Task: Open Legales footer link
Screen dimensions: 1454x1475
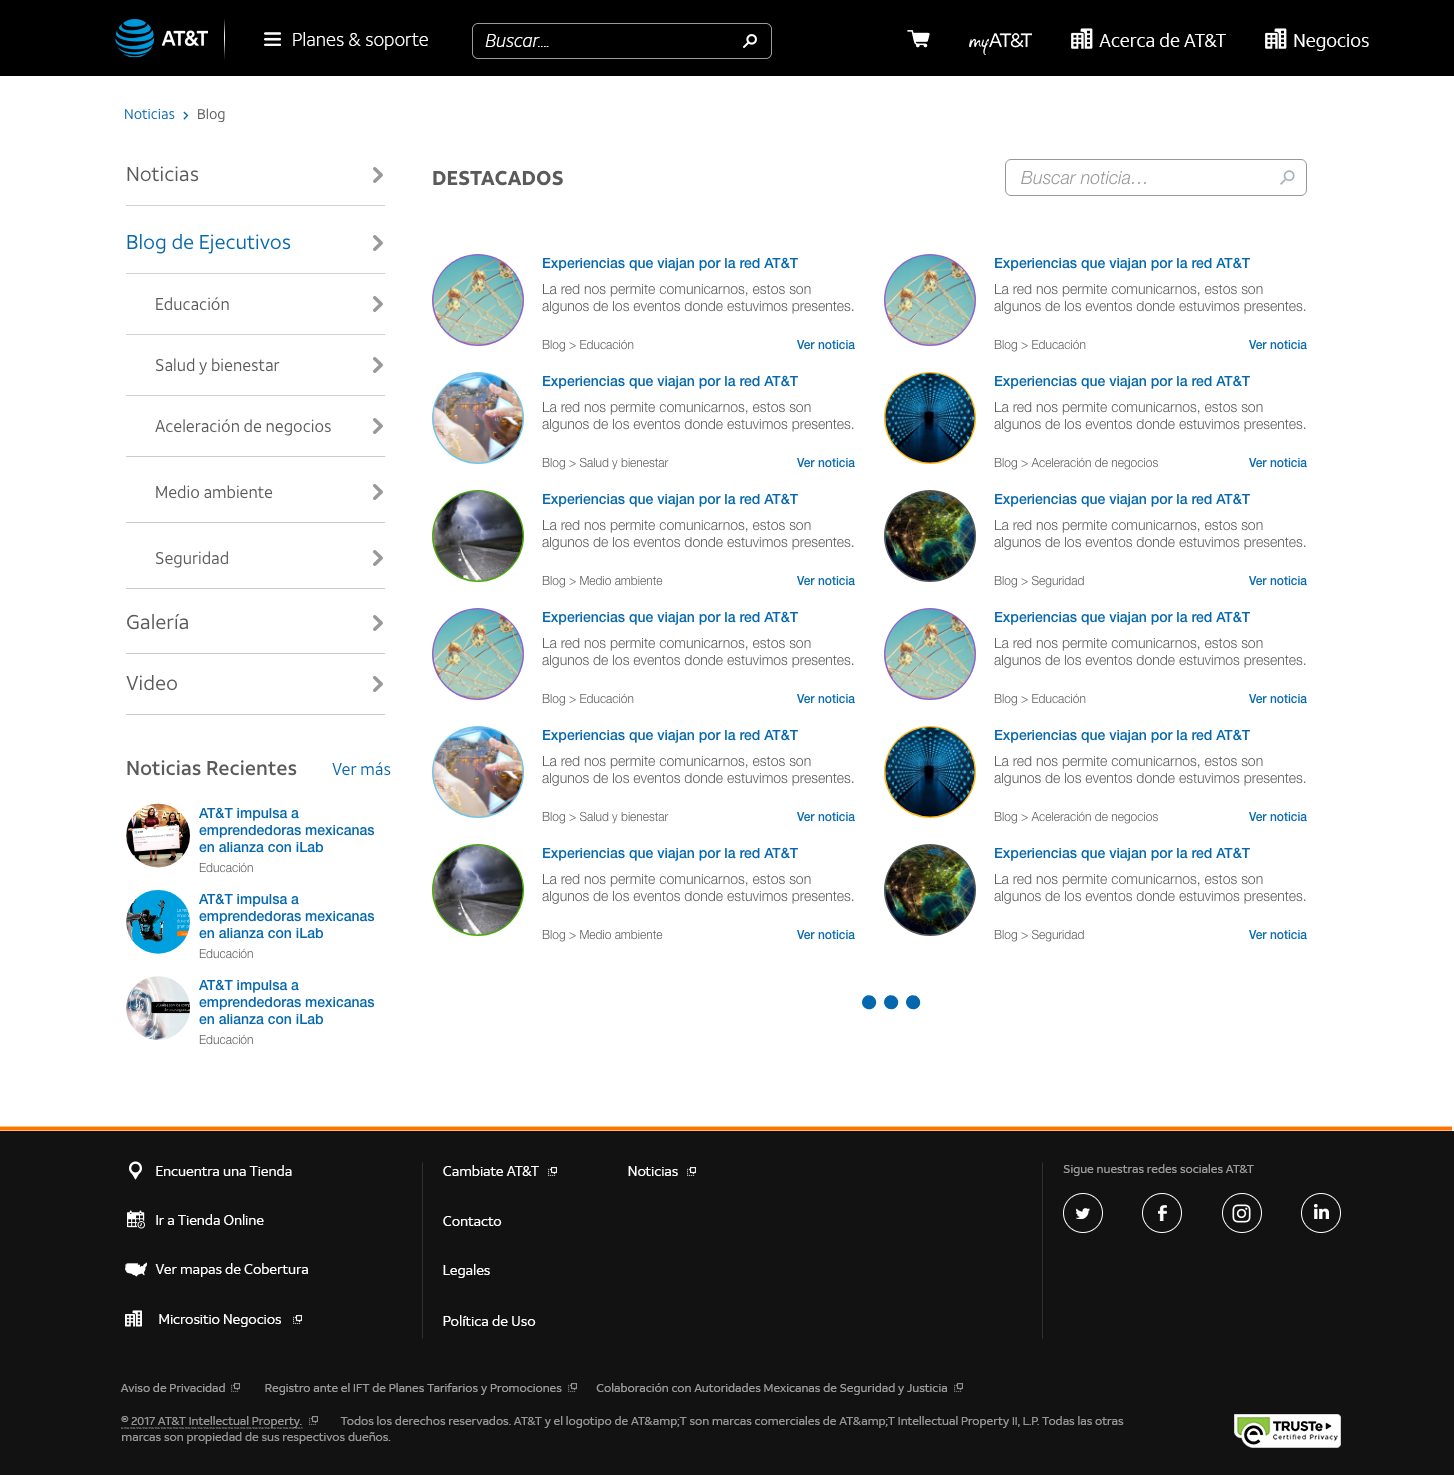Action: tap(466, 1270)
